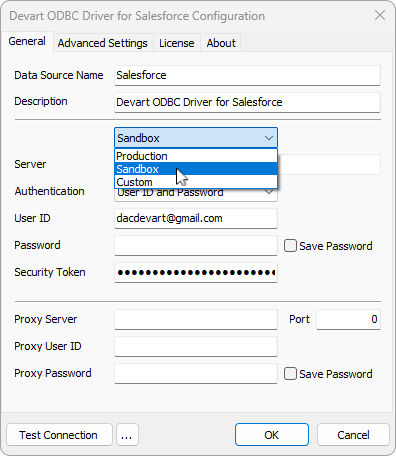The image size is (396, 456).
Task: Choose Sandbox from the dropdown list
Action: coord(196,169)
